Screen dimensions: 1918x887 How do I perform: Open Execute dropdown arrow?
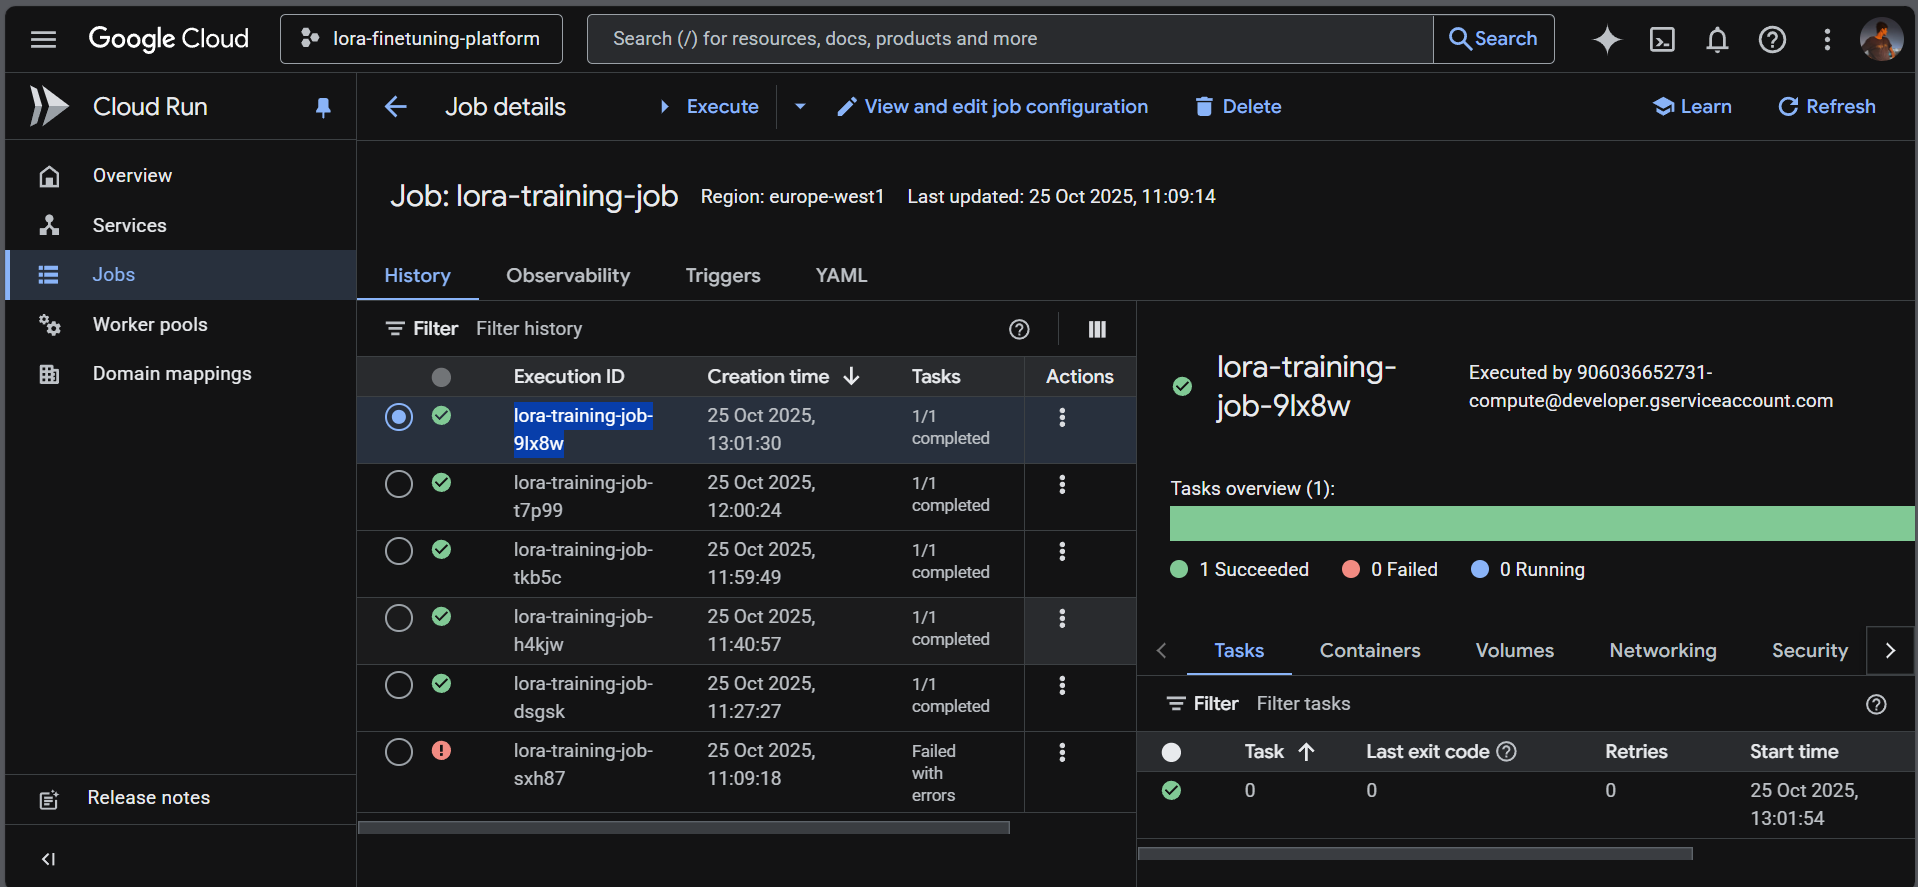tap(800, 107)
